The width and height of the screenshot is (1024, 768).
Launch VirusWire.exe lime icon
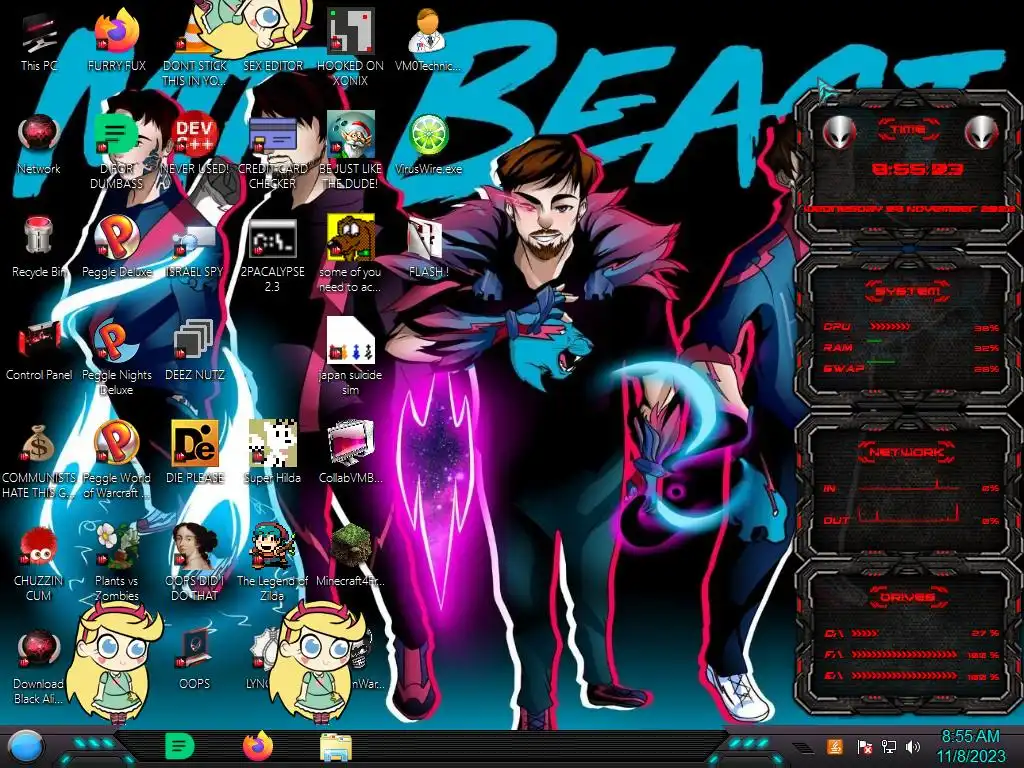click(x=428, y=145)
